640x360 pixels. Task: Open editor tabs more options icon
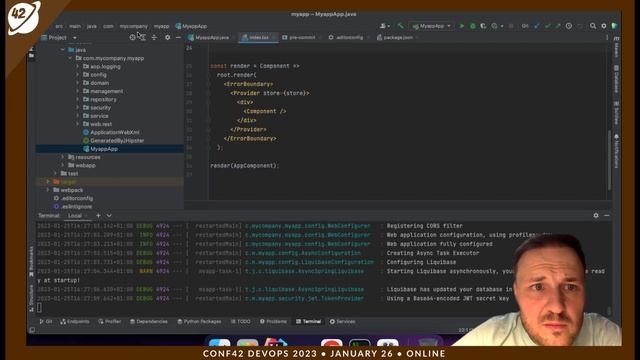pyautogui.click(x=607, y=38)
